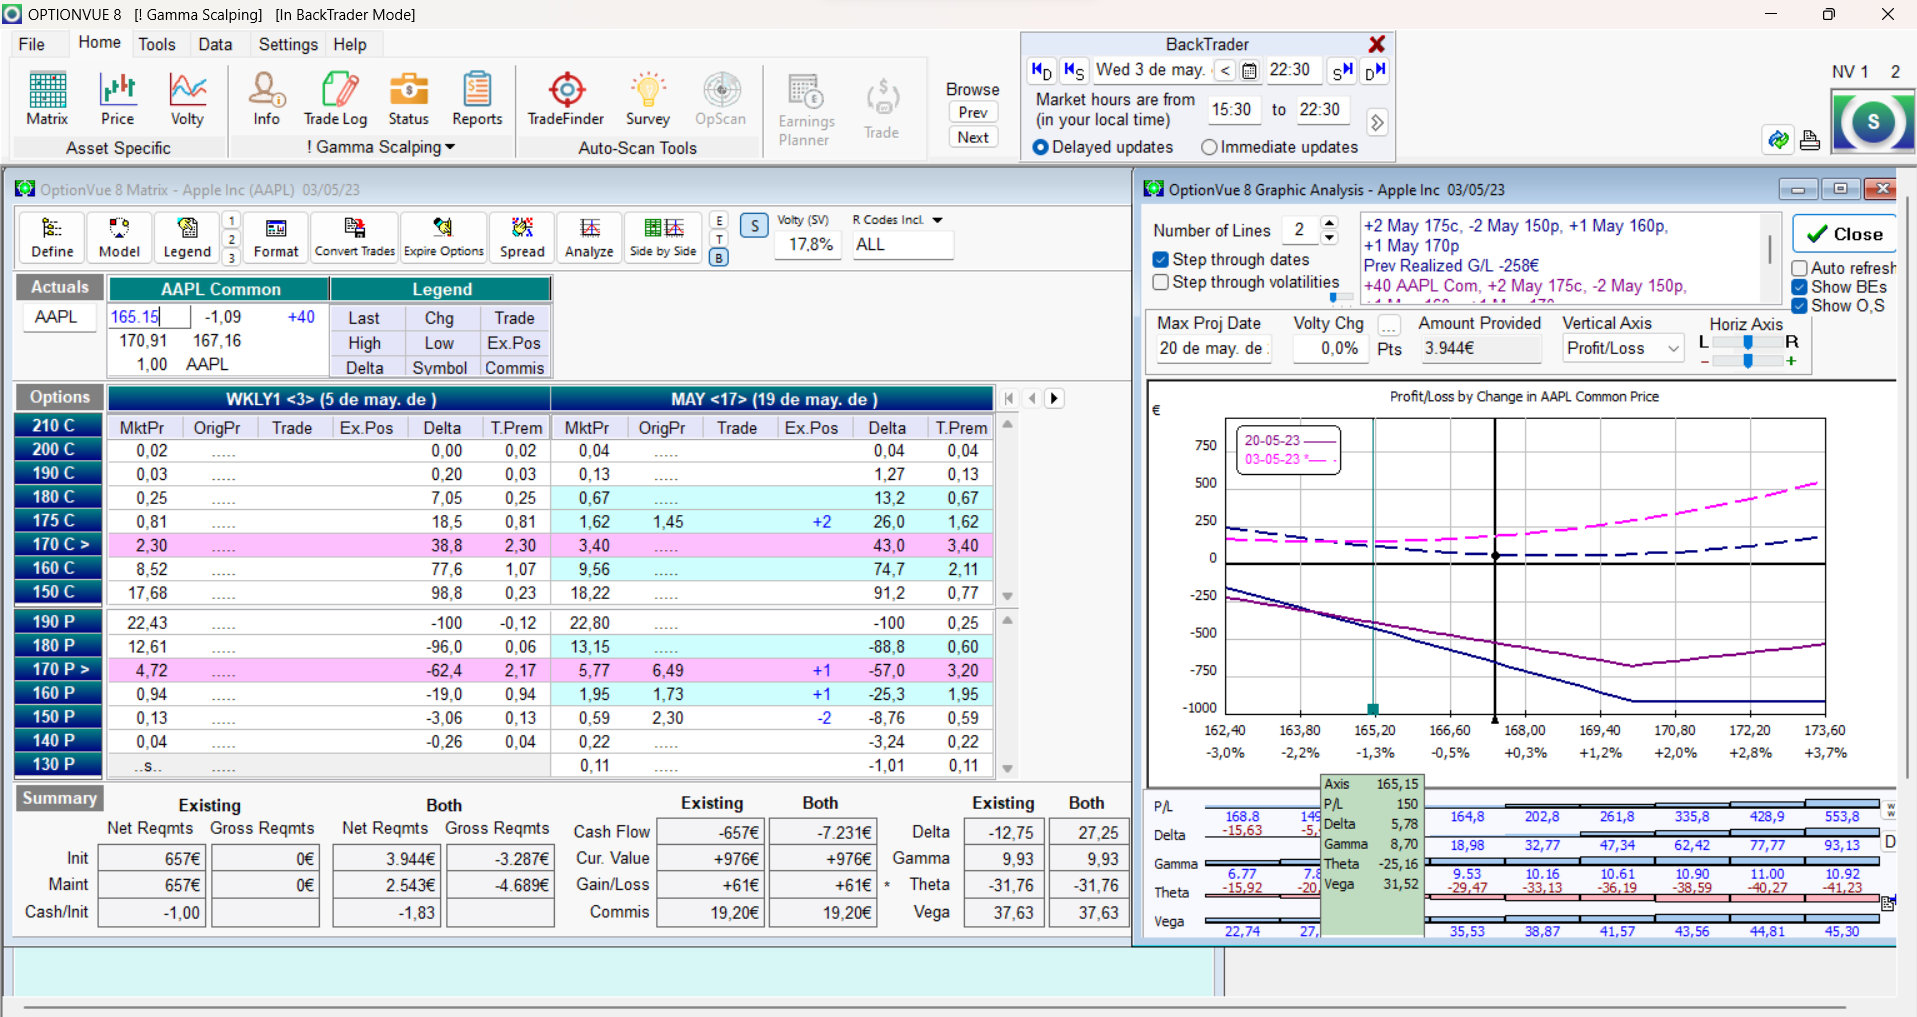The height and width of the screenshot is (1017, 1917).
Task: Jump to first expiration column arrow
Action: coord(1010,398)
